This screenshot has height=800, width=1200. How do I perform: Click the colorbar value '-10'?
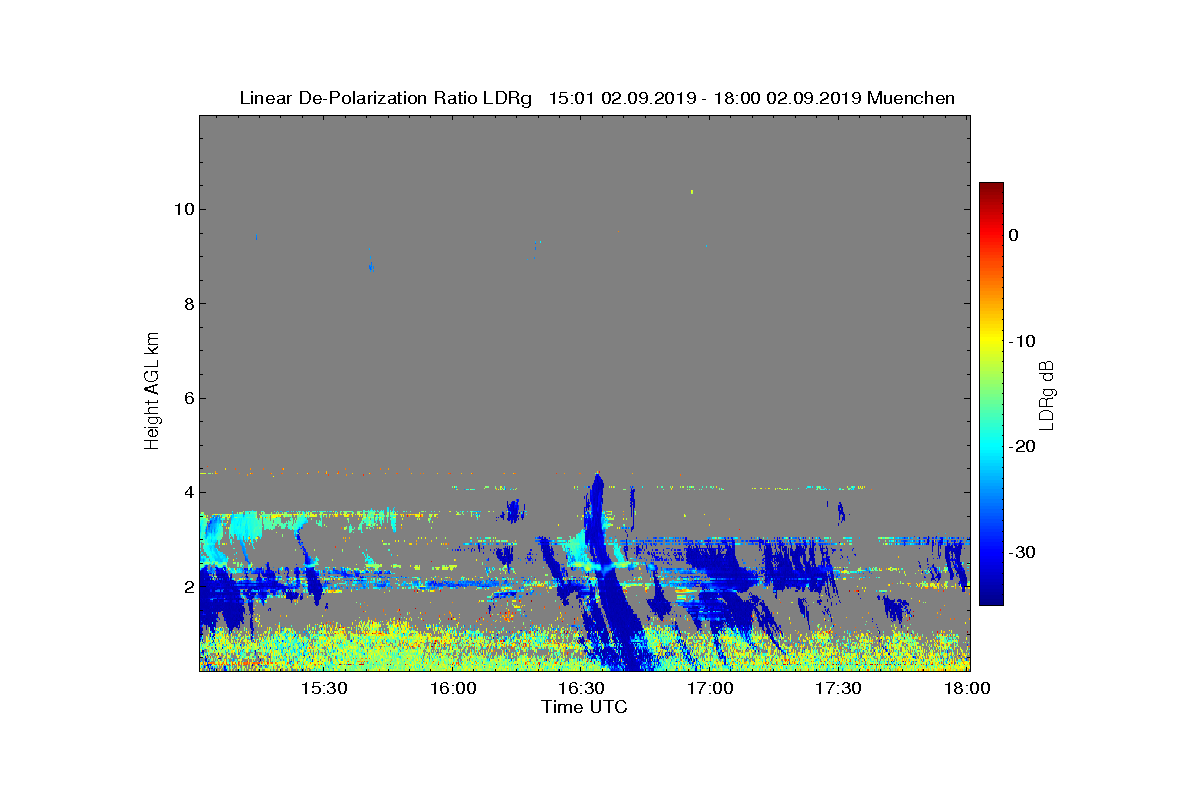tap(1022, 341)
